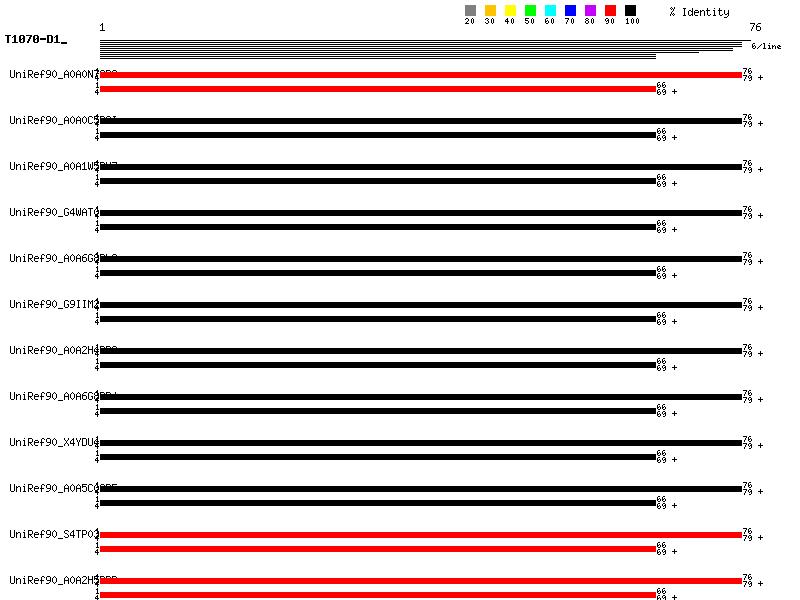The height and width of the screenshot is (600, 800).
Task: Select the green 50% identity legend box
Action: pos(530,11)
